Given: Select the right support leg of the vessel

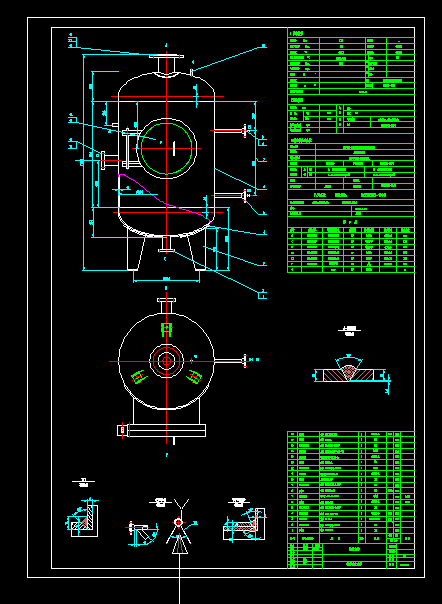Looking at the screenshot, I should pos(197,250).
